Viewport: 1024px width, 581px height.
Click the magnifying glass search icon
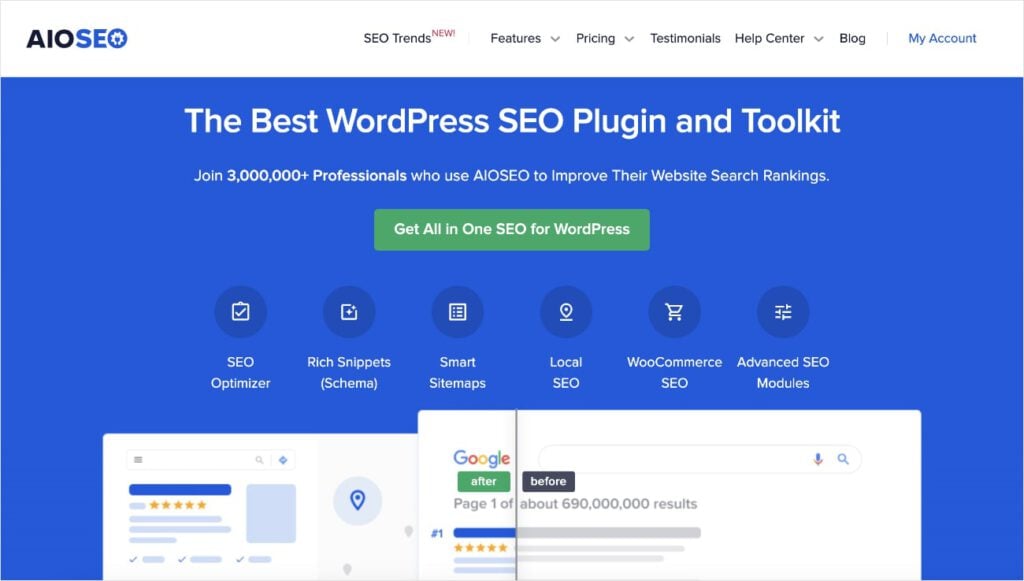tap(843, 458)
